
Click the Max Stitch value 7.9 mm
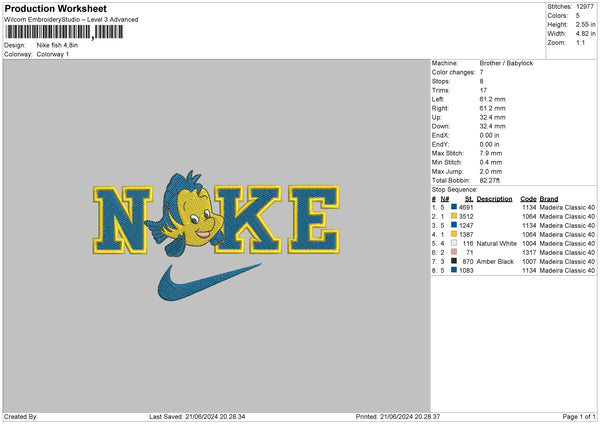point(491,153)
